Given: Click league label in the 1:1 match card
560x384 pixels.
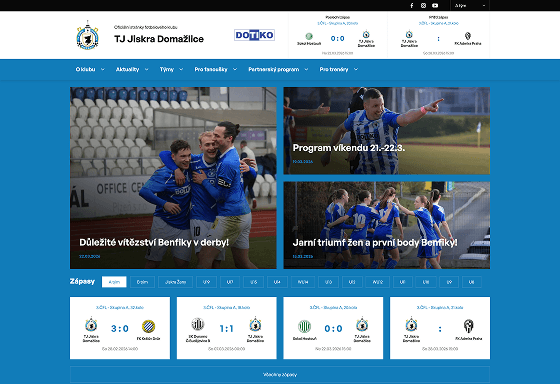Looking at the screenshot, I should click(x=227, y=307).
